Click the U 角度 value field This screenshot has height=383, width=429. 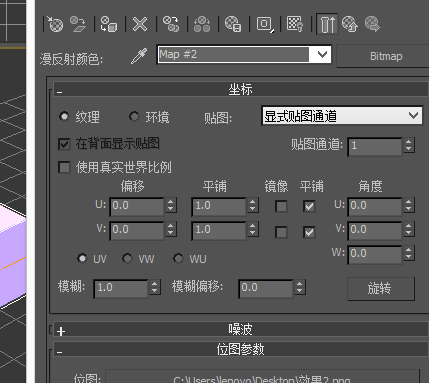[375, 206]
